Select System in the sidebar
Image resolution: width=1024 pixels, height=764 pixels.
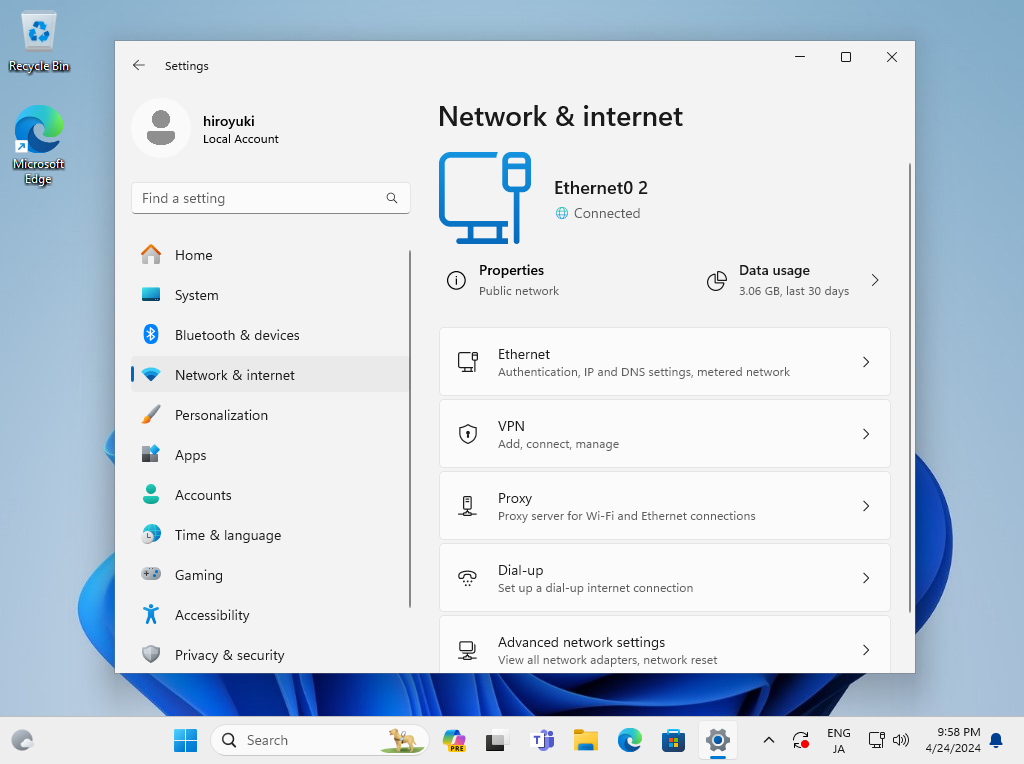(196, 295)
